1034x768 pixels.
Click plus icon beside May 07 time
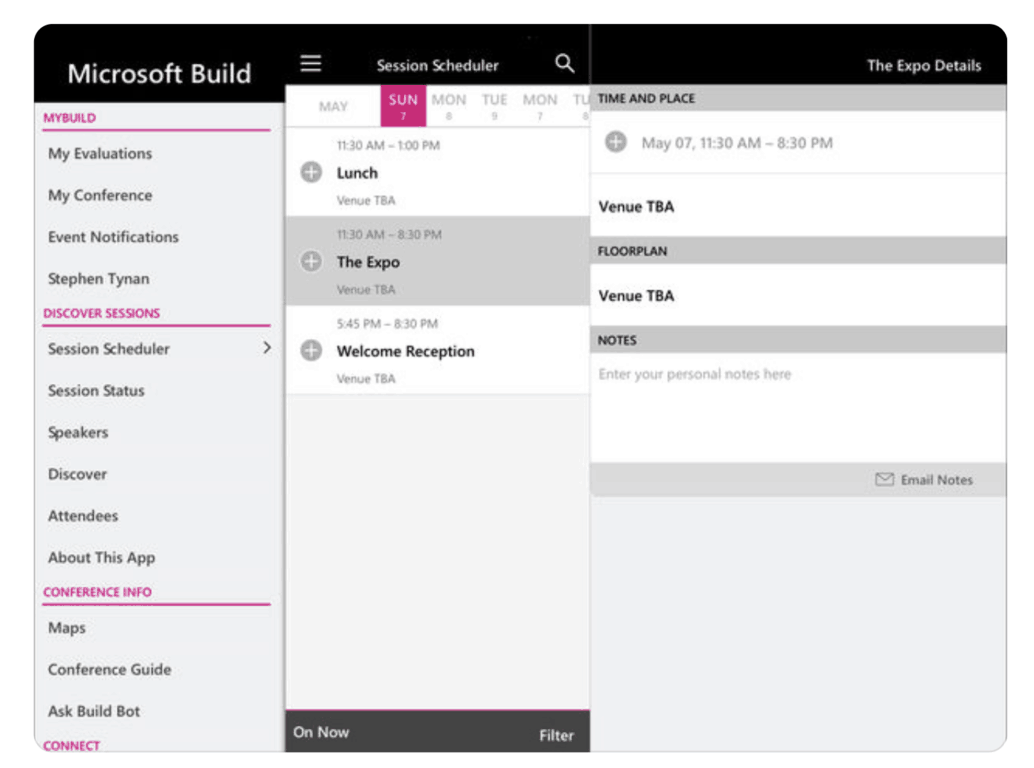(616, 142)
